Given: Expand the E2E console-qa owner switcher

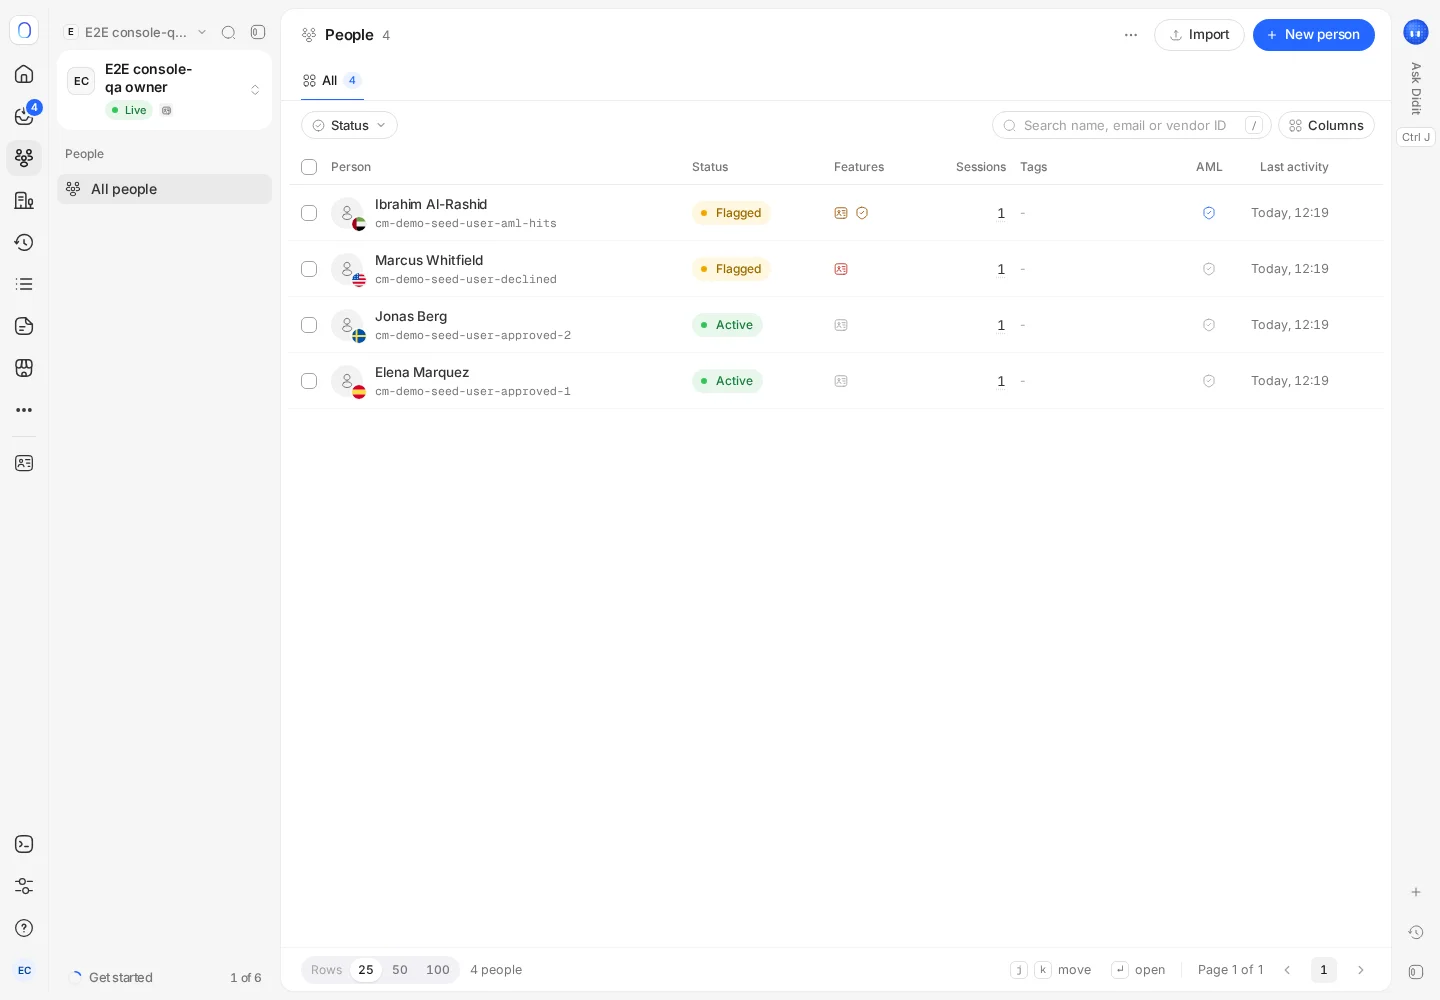Looking at the screenshot, I should (164, 90).
